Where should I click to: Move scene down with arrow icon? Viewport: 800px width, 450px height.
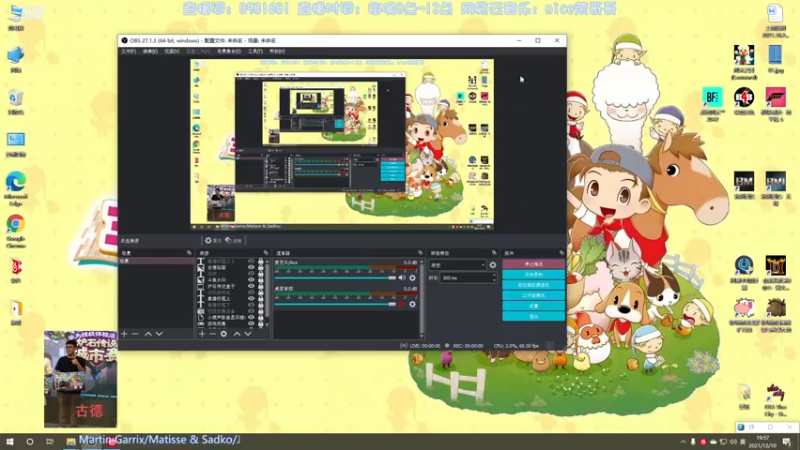[159, 334]
